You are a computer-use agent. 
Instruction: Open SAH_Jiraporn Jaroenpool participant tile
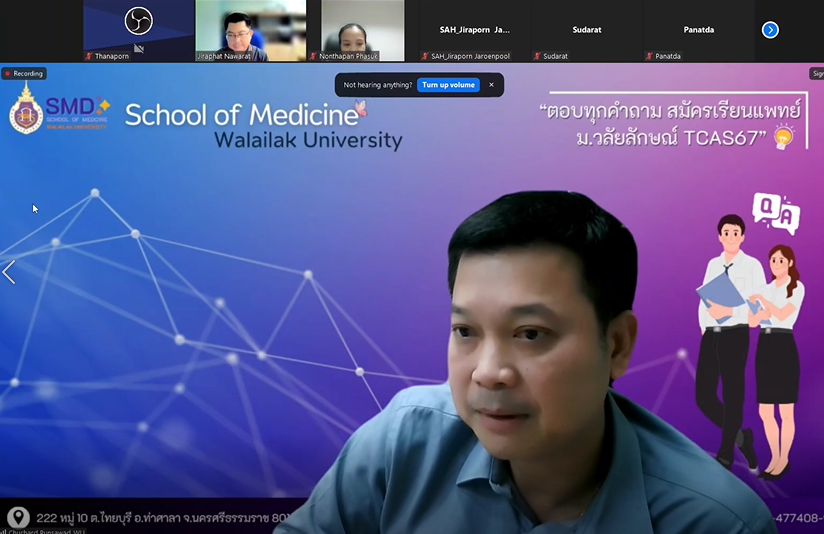pyautogui.click(x=475, y=30)
